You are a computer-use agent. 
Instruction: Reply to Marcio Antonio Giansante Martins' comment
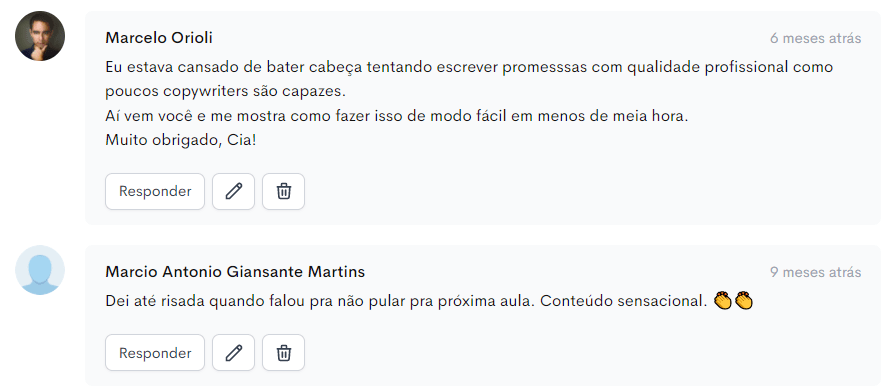tap(155, 353)
